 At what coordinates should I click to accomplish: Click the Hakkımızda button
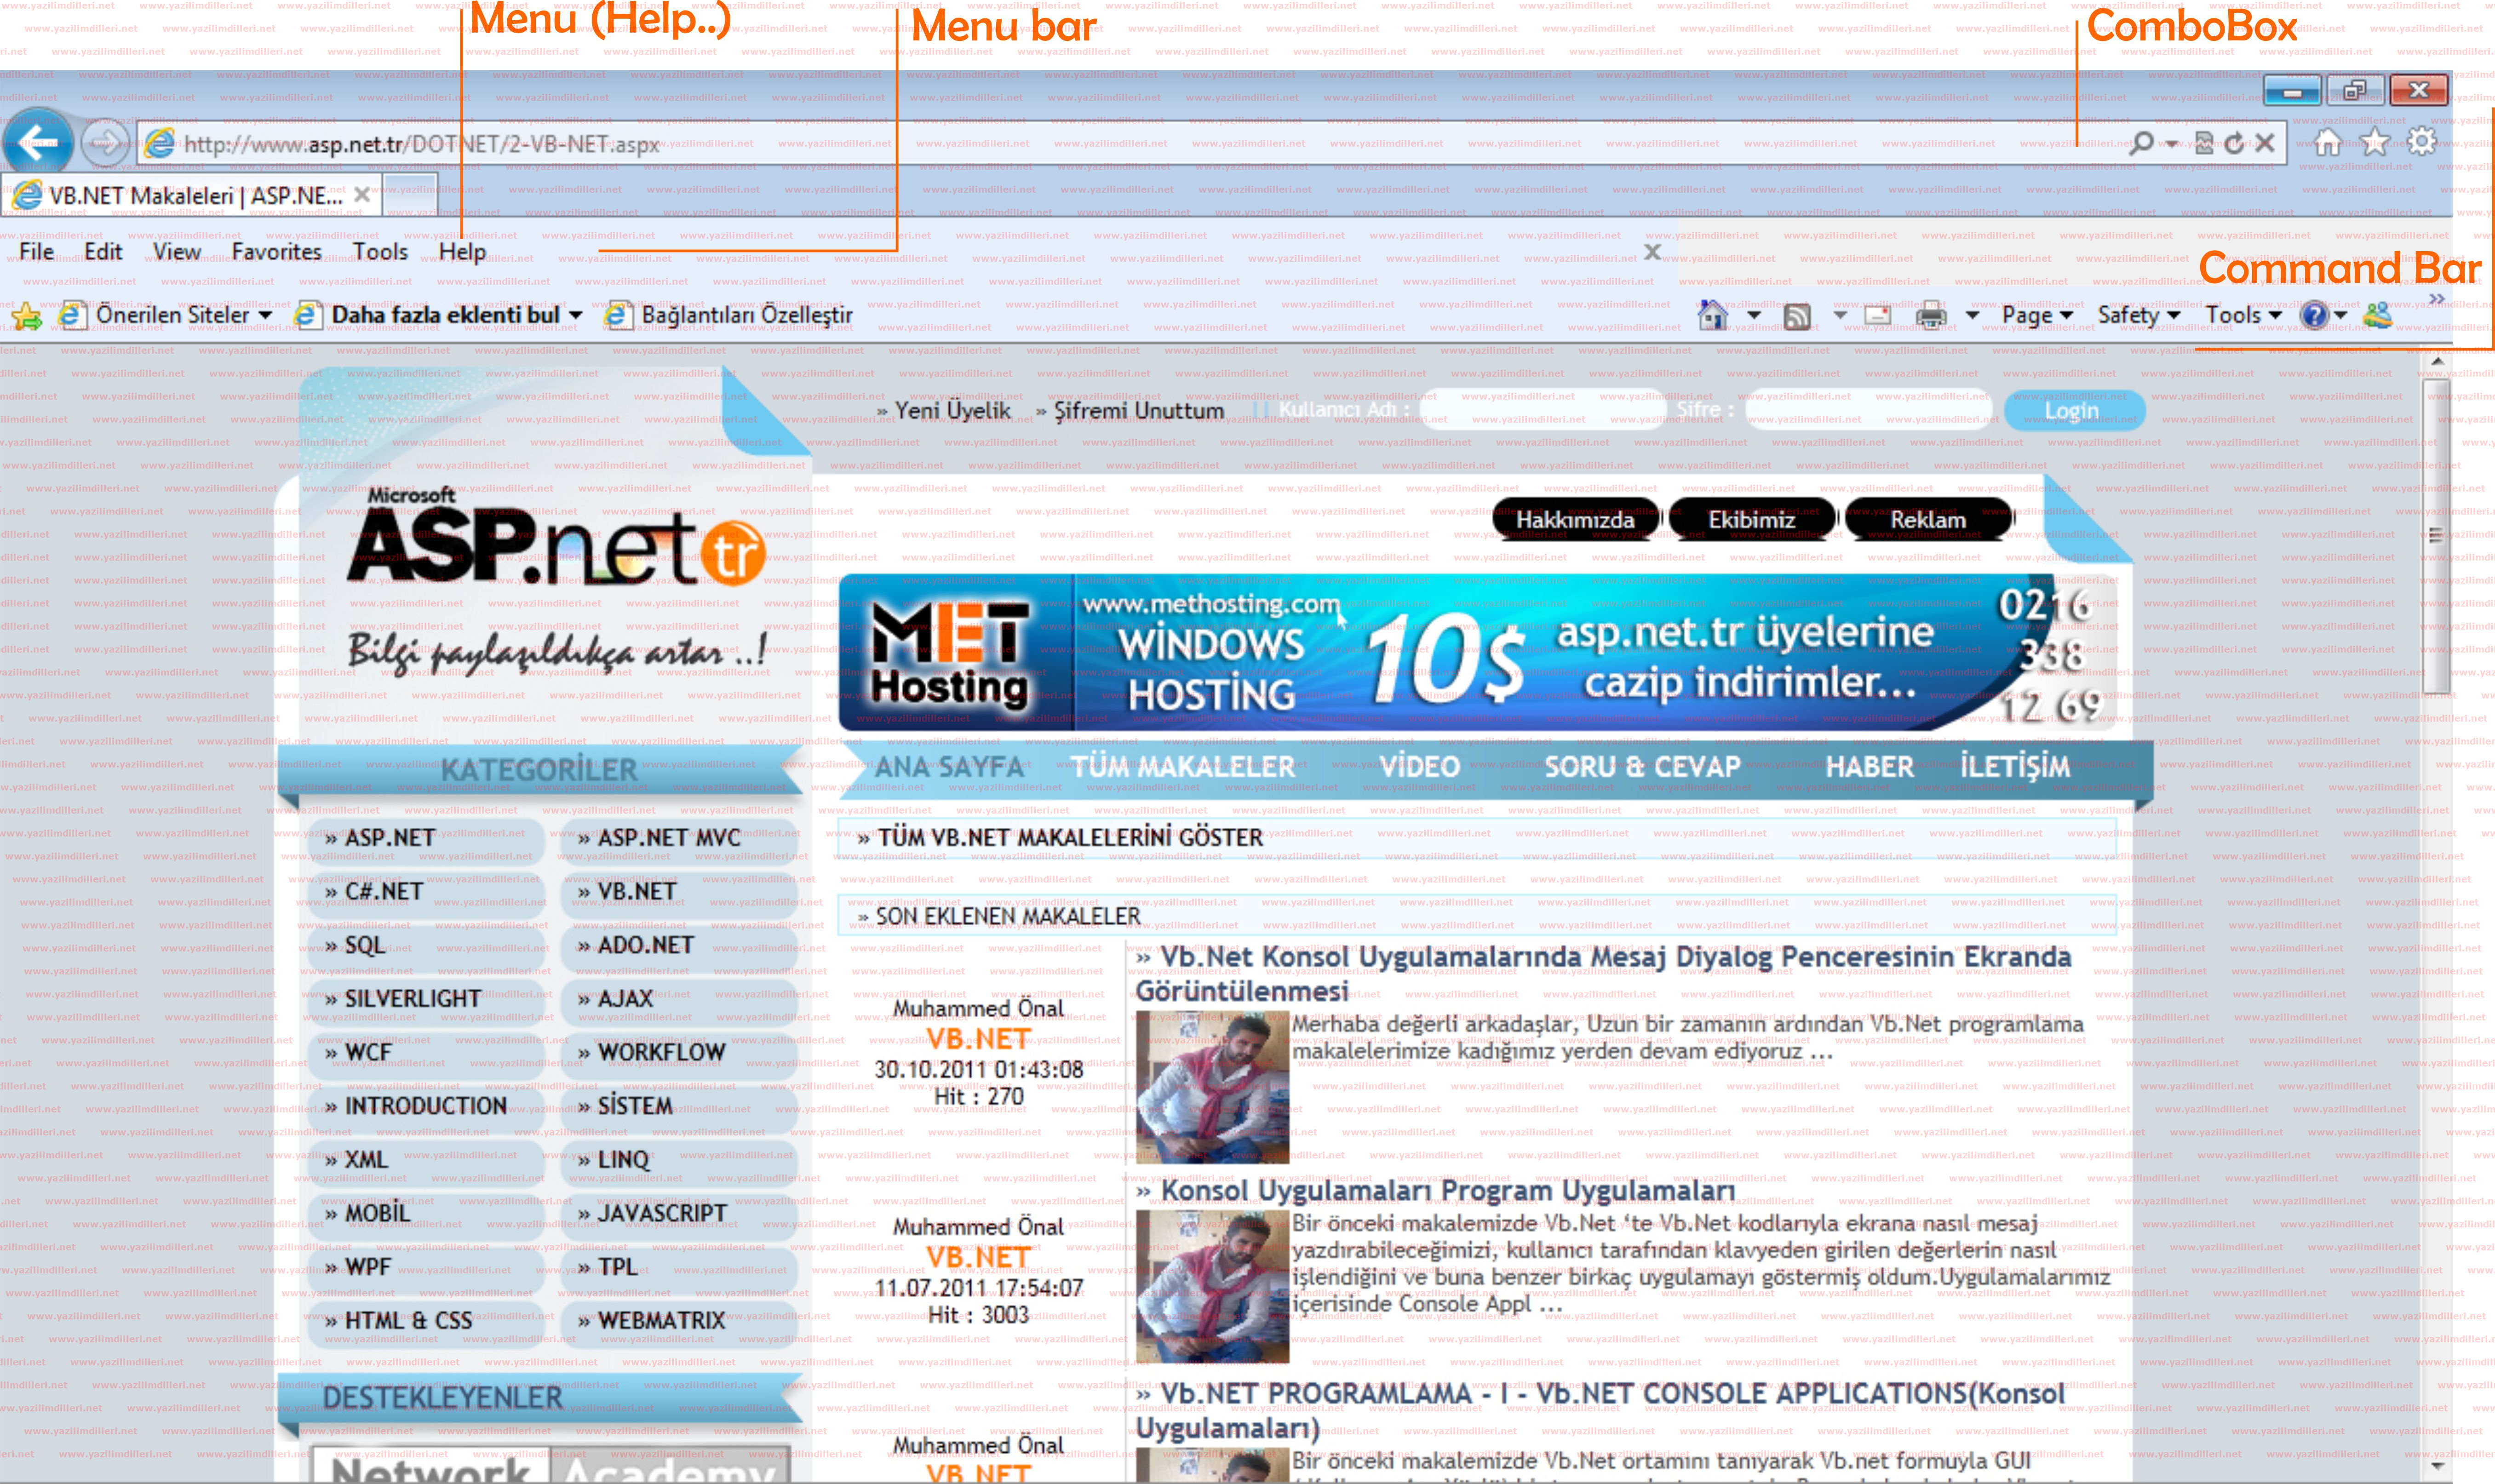coord(1575,520)
